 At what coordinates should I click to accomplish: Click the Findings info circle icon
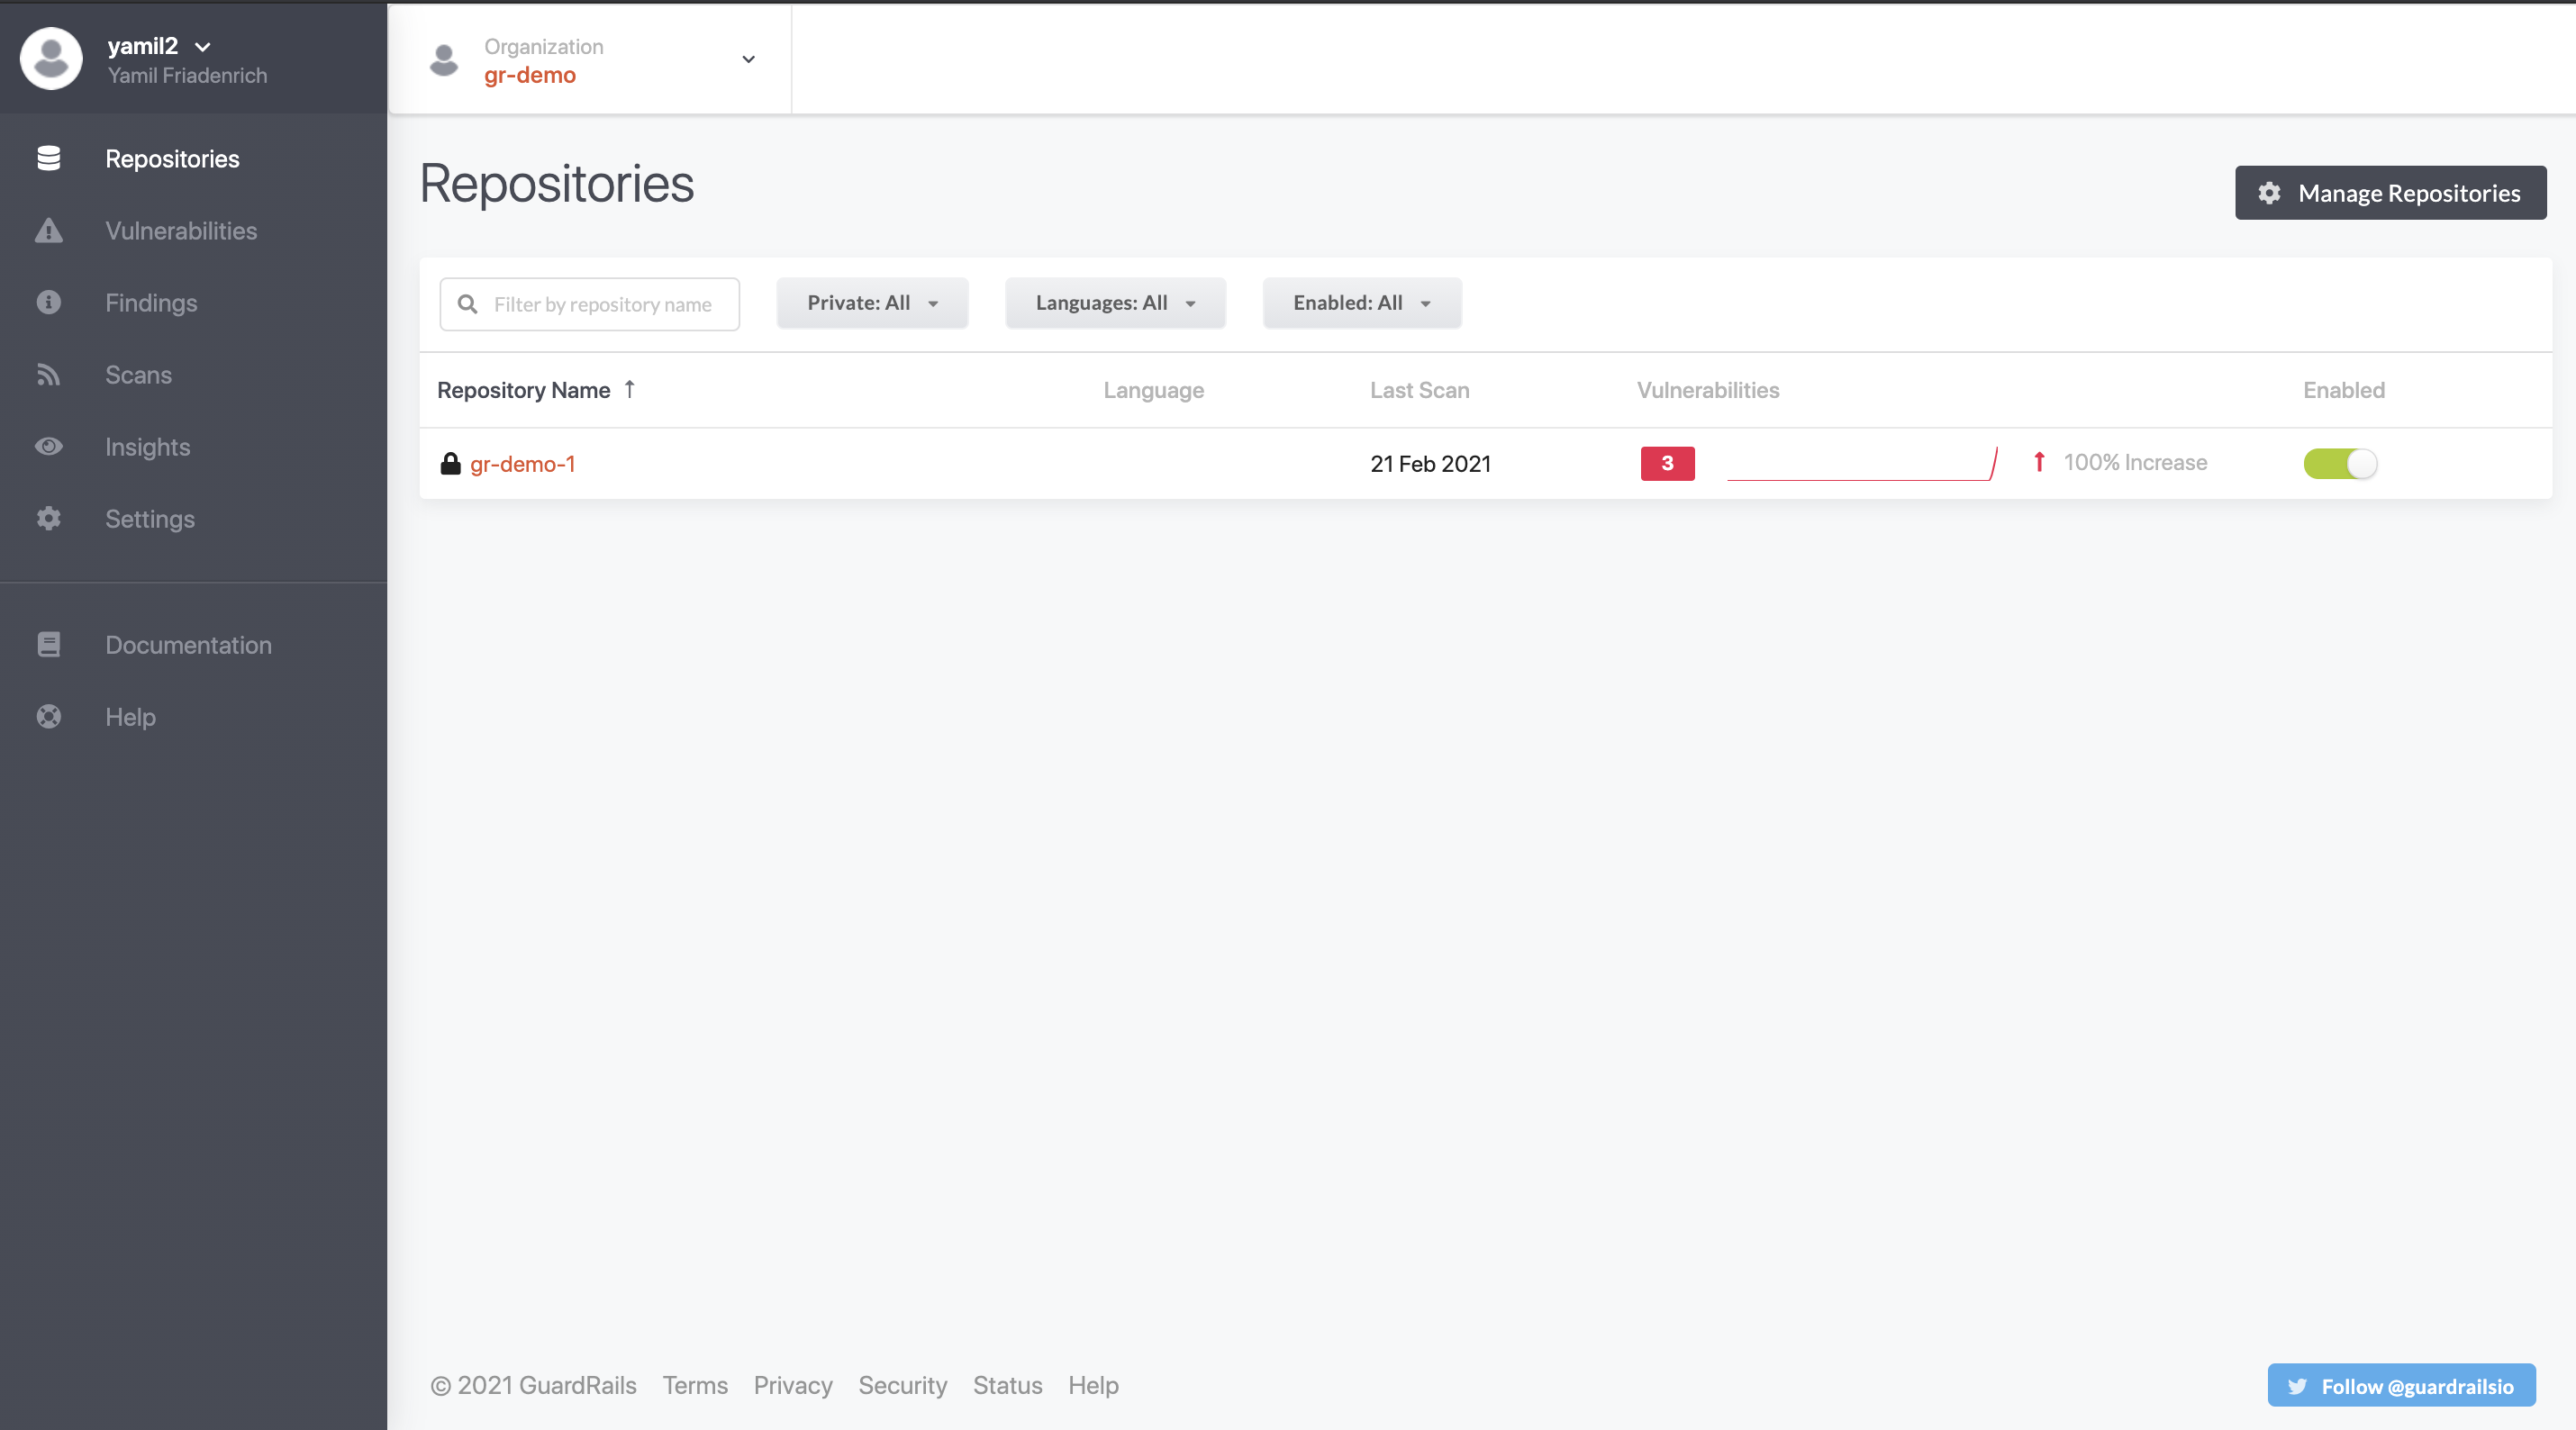[x=48, y=302]
